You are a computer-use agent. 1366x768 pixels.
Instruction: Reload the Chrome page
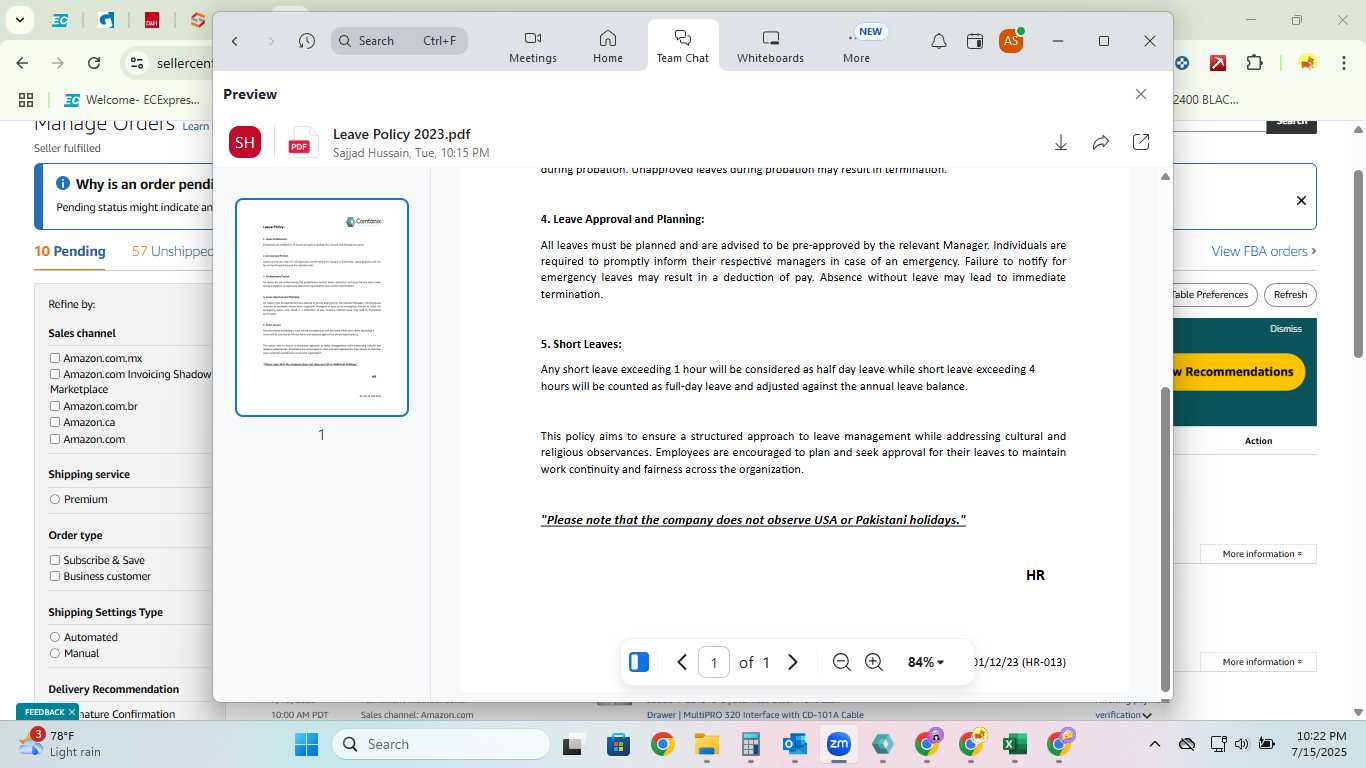[x=94, y=63]
